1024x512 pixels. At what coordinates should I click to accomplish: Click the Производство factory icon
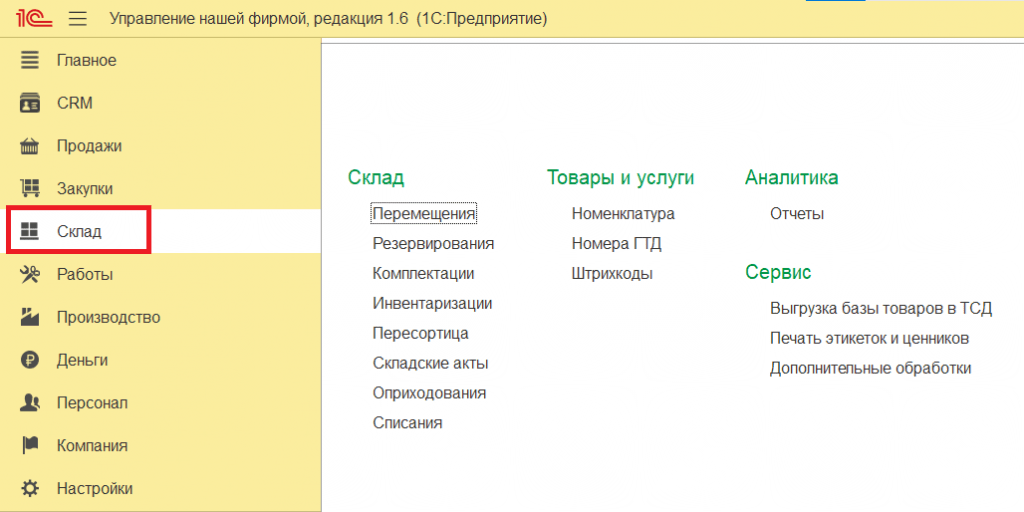pos(30,317)
